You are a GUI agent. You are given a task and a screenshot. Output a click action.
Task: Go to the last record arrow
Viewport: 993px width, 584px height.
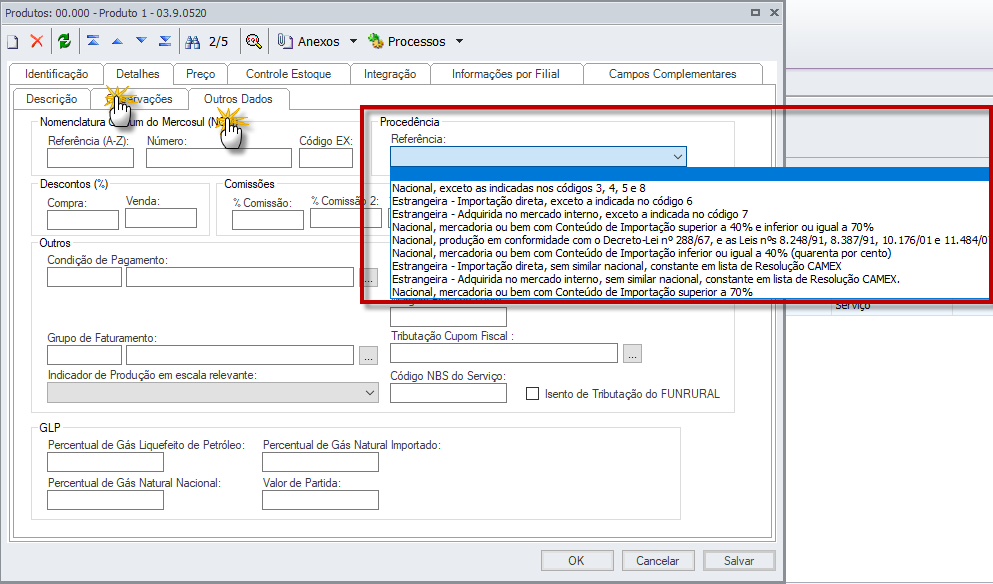click(165, 41)
